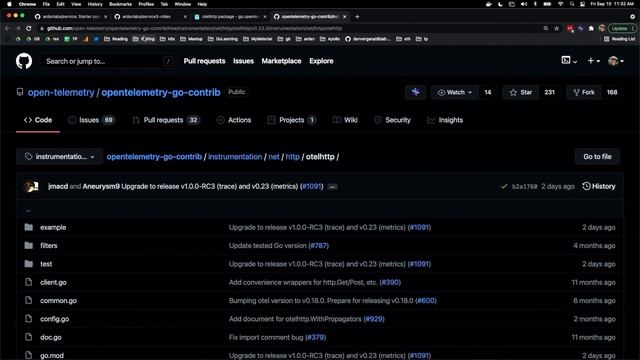
Task: Open the config.go file
Action: coord(55,319)
